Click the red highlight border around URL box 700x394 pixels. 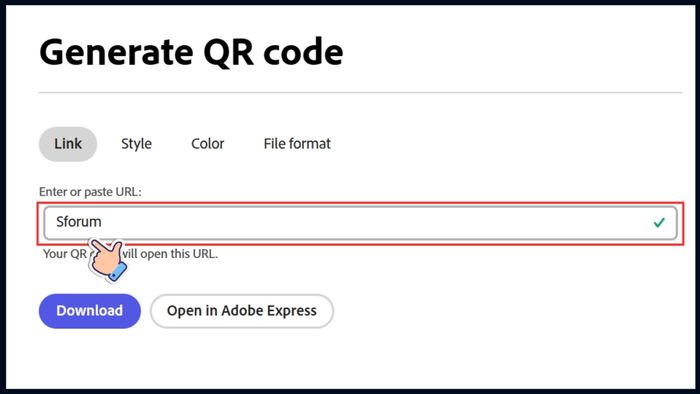[x=360, y=203]
